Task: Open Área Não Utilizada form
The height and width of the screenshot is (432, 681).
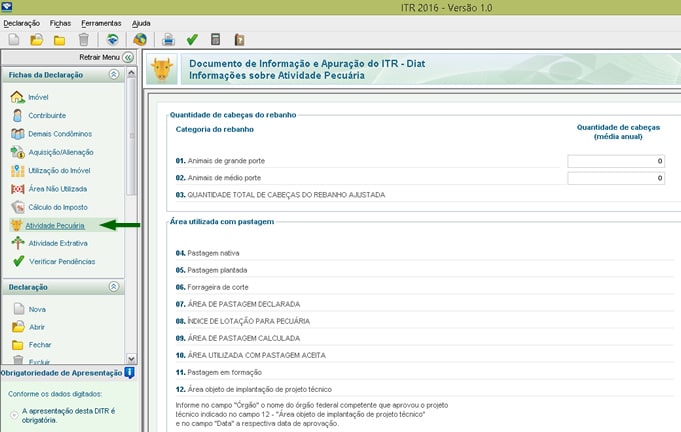Action: tap(58, 189)
